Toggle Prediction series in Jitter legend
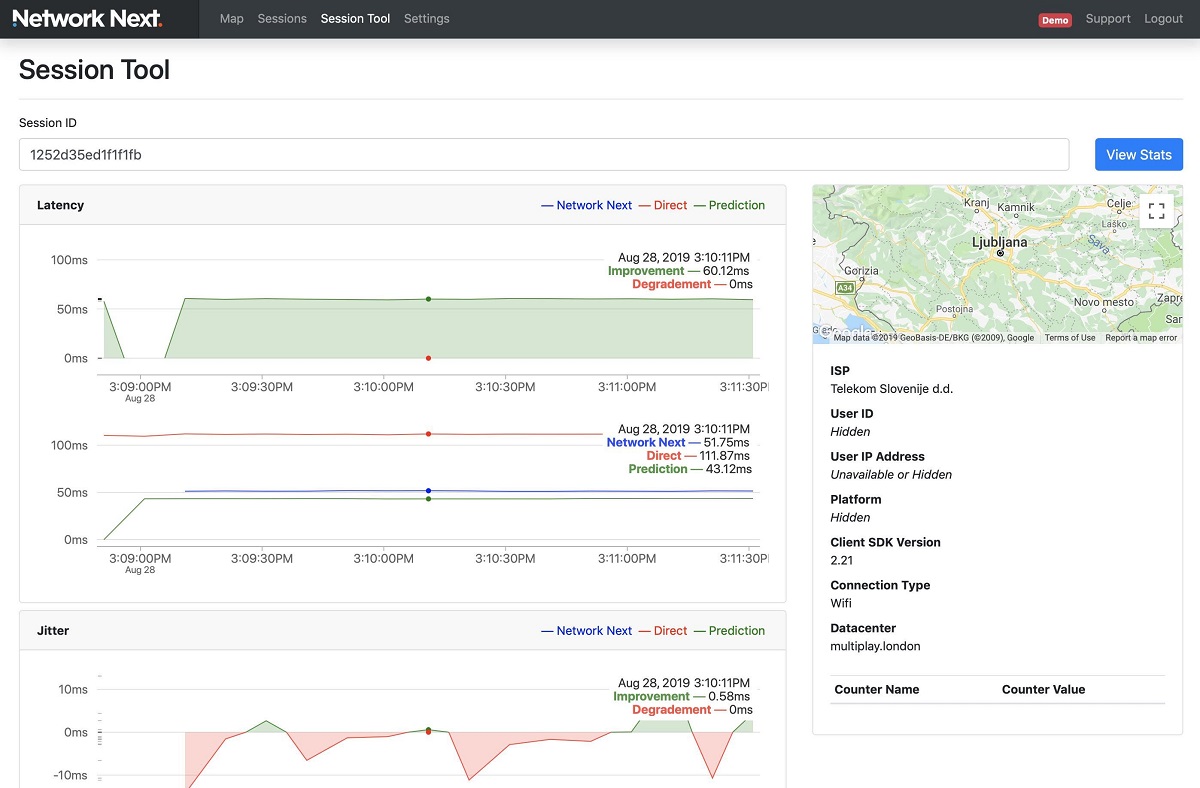Viewport: 1200px width, 788px height. pos(729,631)
